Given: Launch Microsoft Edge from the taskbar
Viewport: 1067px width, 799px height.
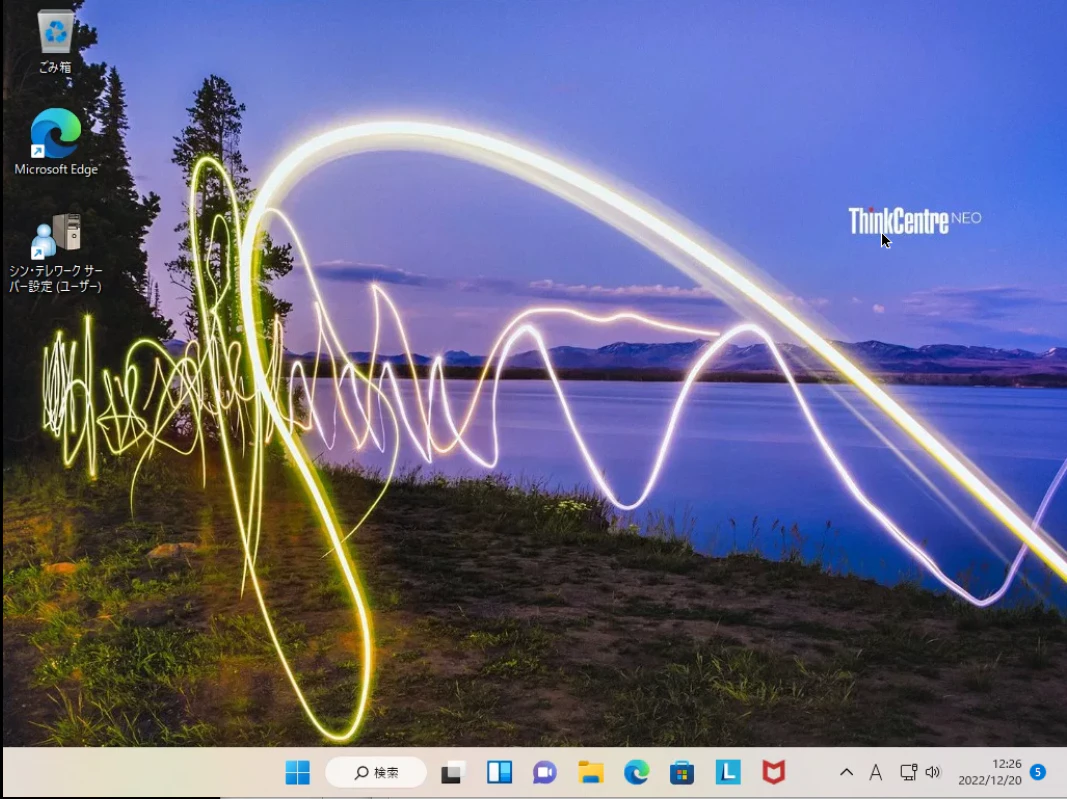Looking at the screenshot, I should (x=636, y=772).
